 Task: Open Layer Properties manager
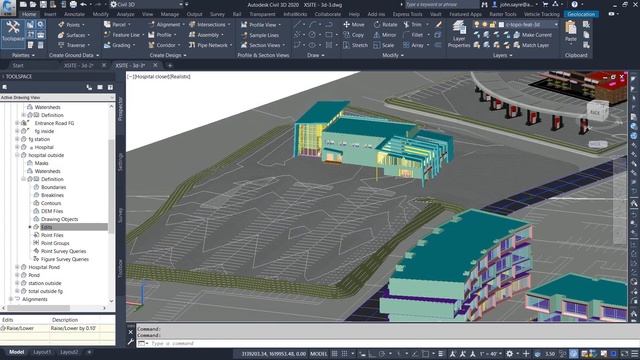point(459,34)
